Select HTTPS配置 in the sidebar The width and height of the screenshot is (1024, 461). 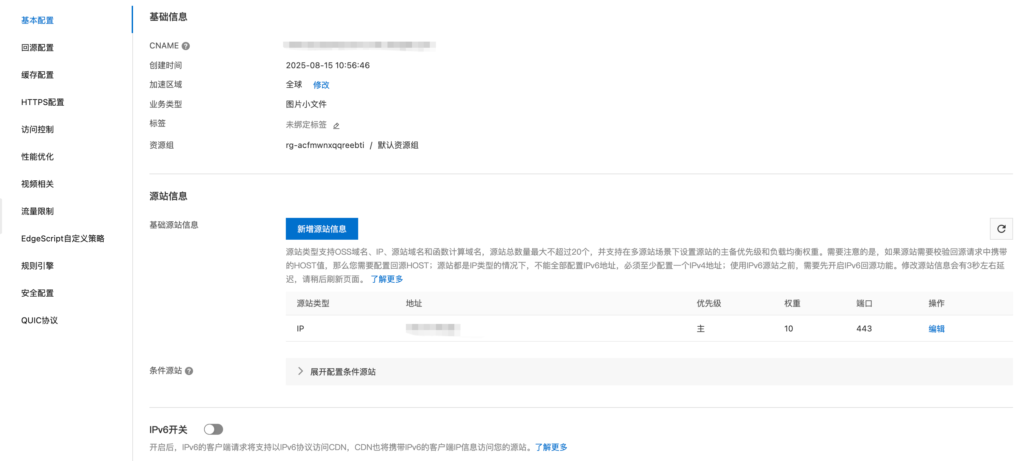pyautogui.click(x=42, y=102)
